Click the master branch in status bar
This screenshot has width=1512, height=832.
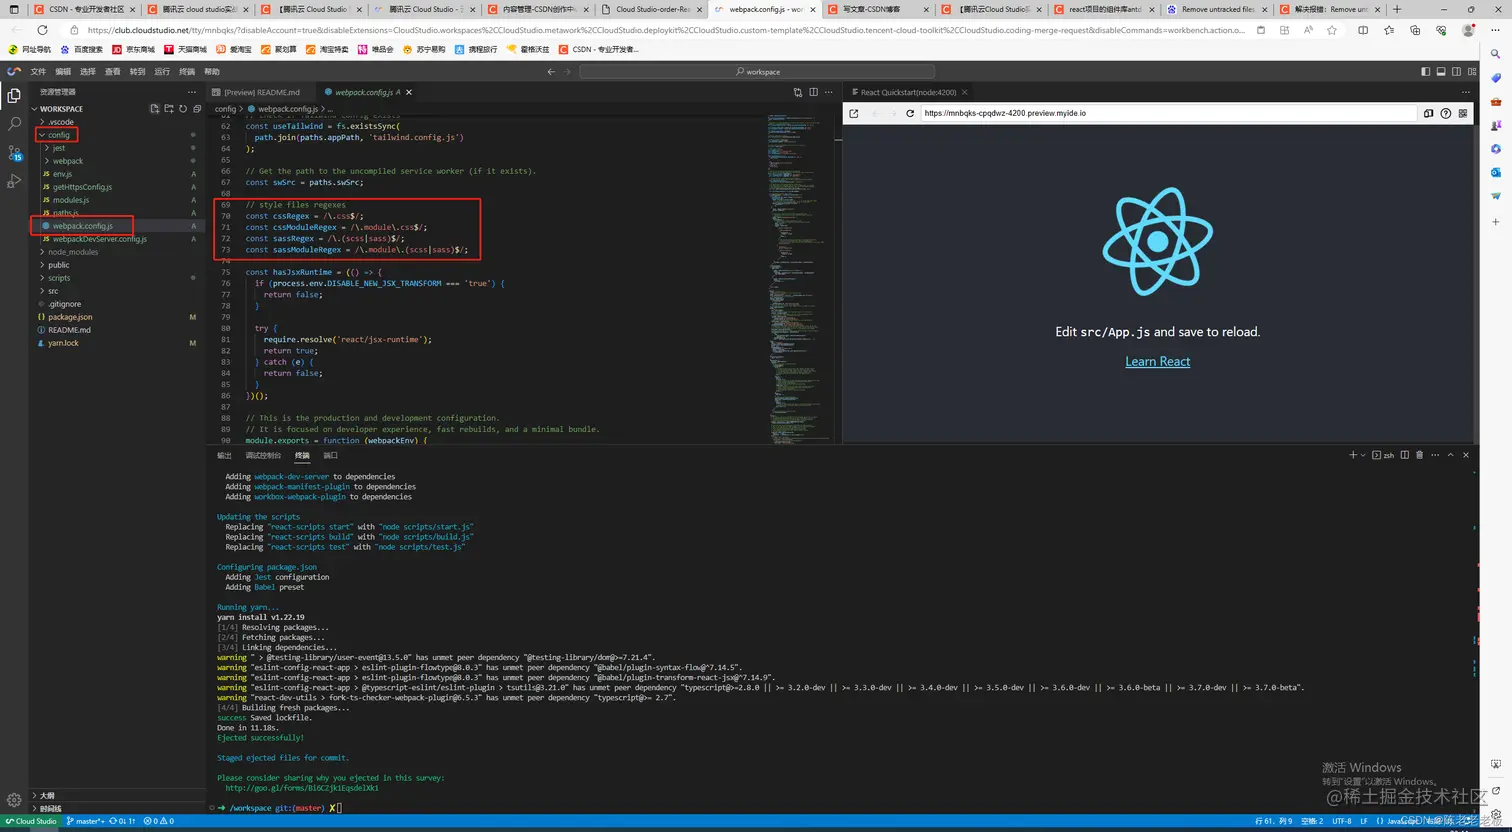click(x=85, y=821)
